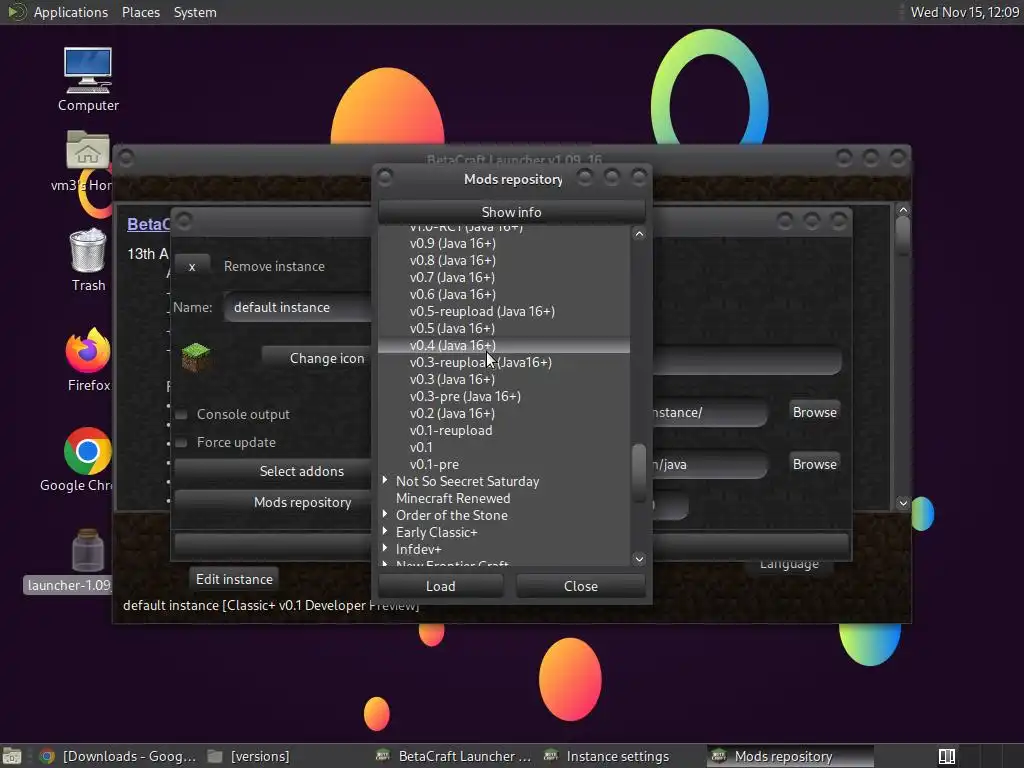Switch to BetaCraft Launcher taskbar entry
The height and width of the screenshot is (768, 1024).
pos(454,756)
